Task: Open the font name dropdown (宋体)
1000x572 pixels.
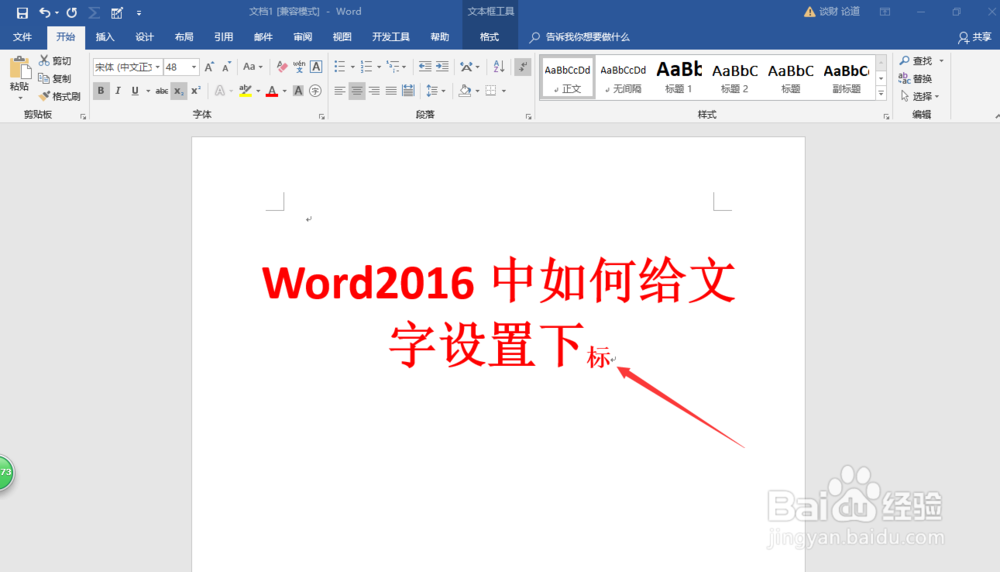Action: click(x=158, y=67)
